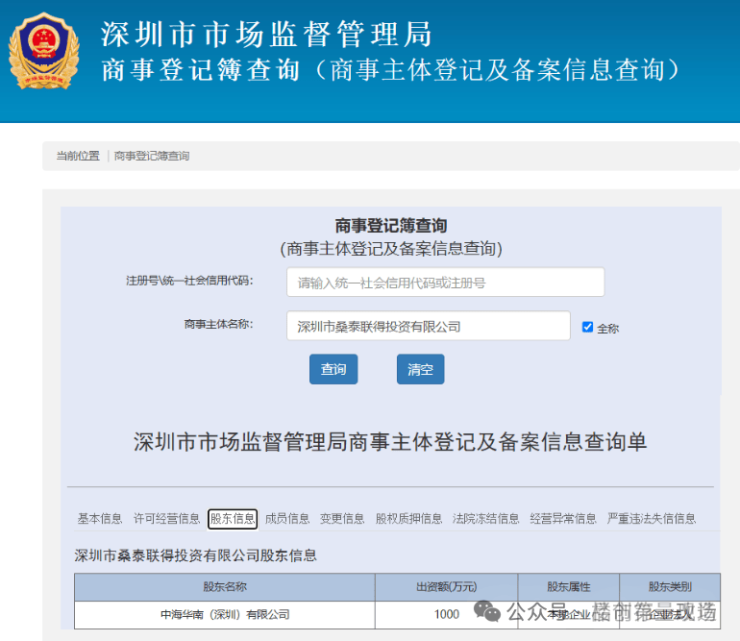Image resolution: width=740 pixels, height=641 pixels.
Task: Focus the 商事主体名称 input field
Action: [x=429, y=326]
